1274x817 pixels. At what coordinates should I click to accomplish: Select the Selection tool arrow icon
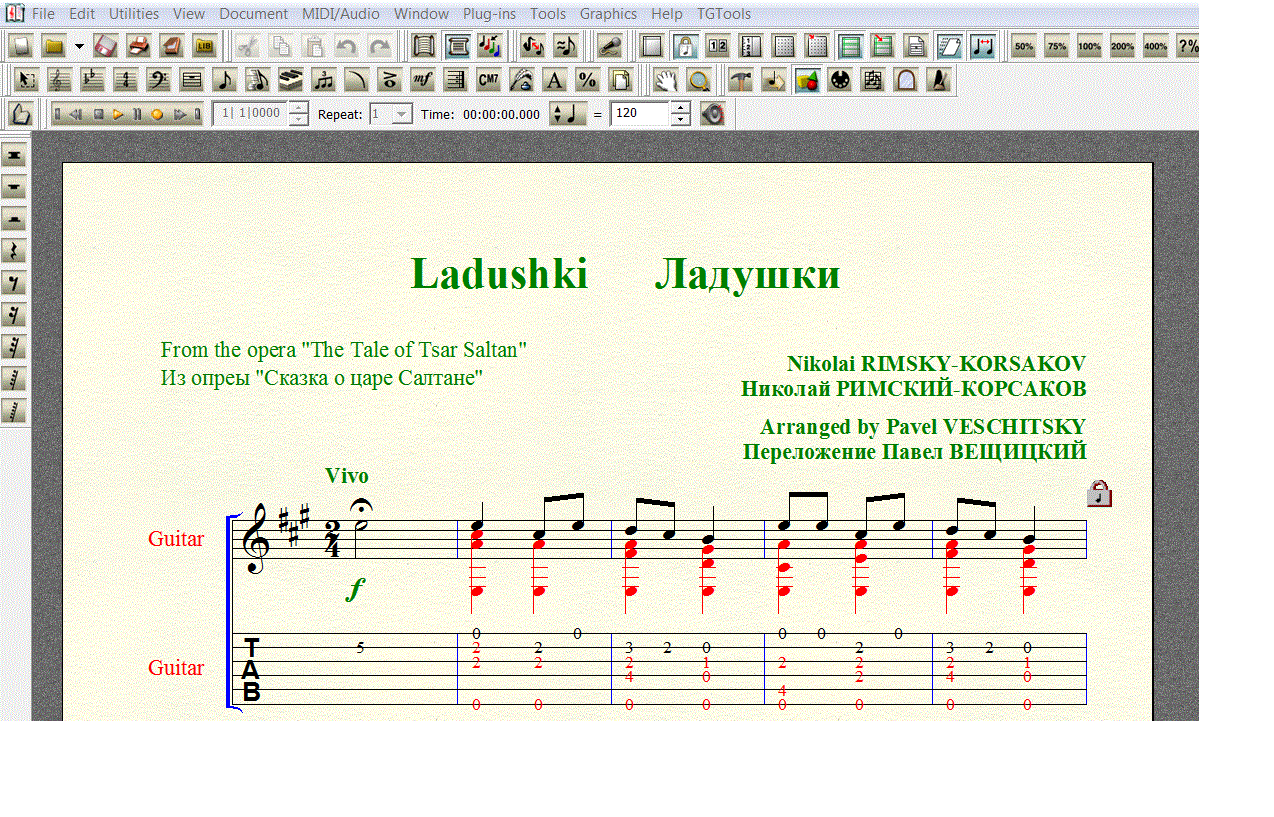27,80
